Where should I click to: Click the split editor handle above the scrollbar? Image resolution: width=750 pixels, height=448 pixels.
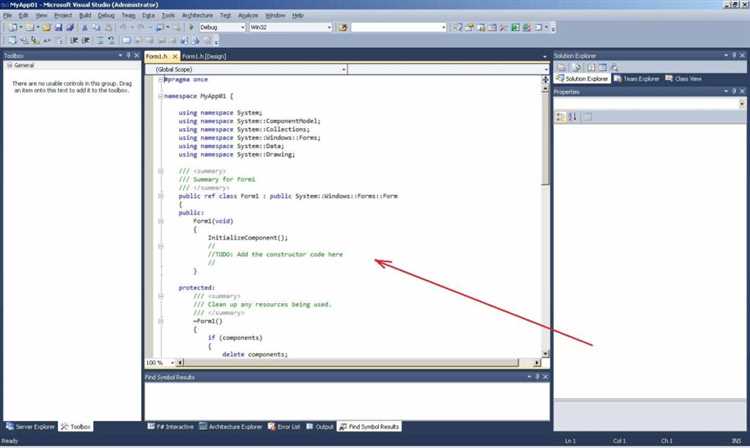coord(545,79)
